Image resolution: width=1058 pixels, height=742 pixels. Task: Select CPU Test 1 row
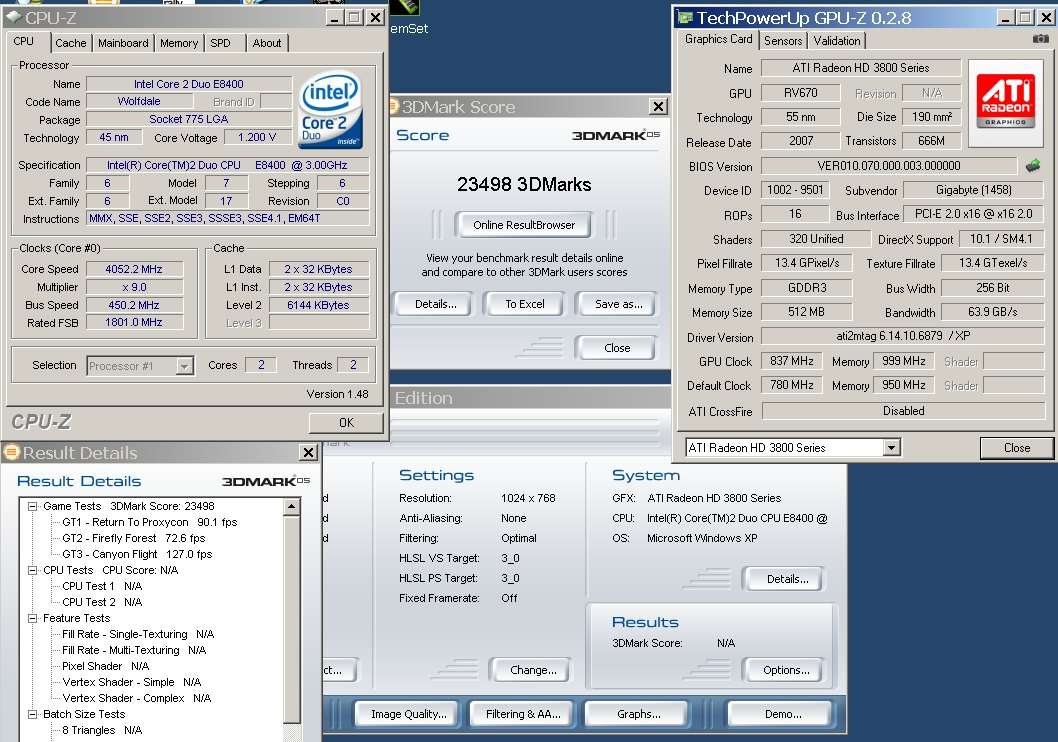click(102, 586)
